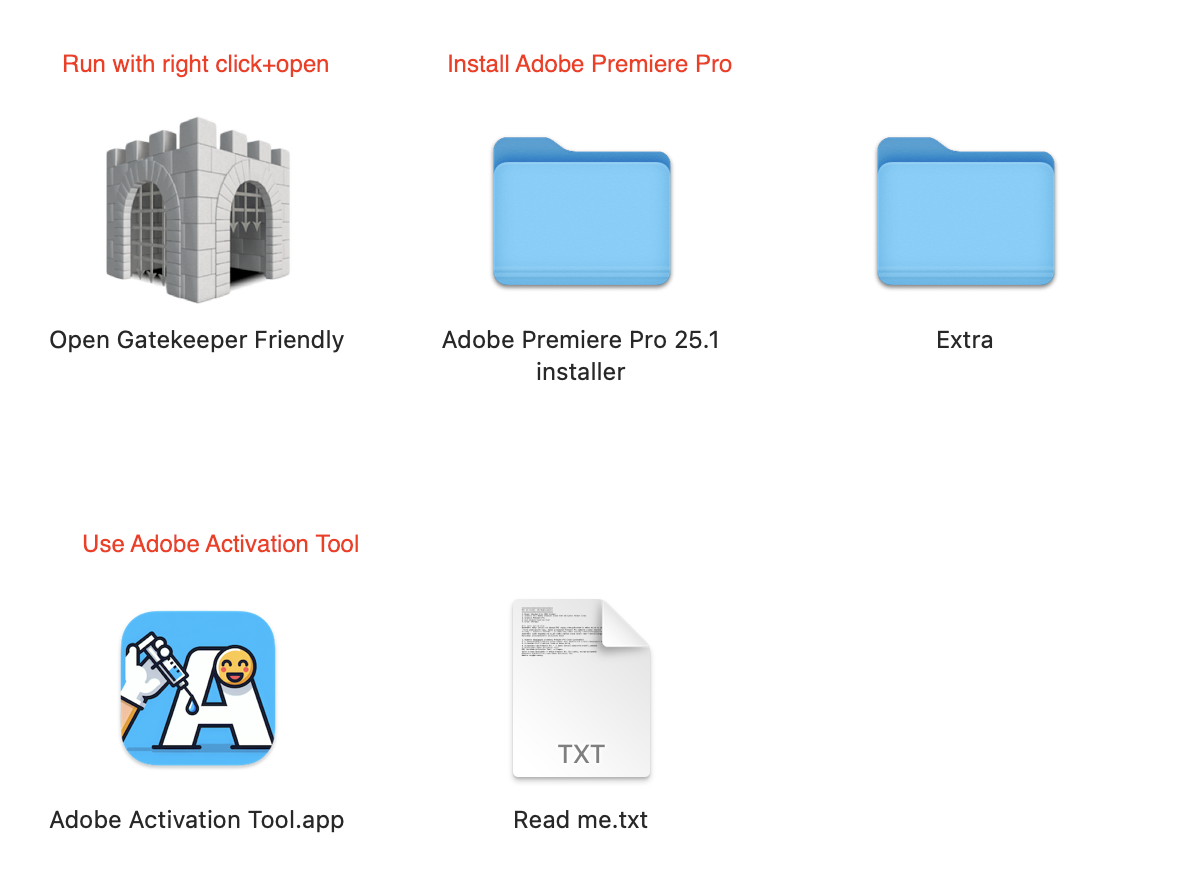Click the red "Use Adobe Activation Tool" text

221,544
